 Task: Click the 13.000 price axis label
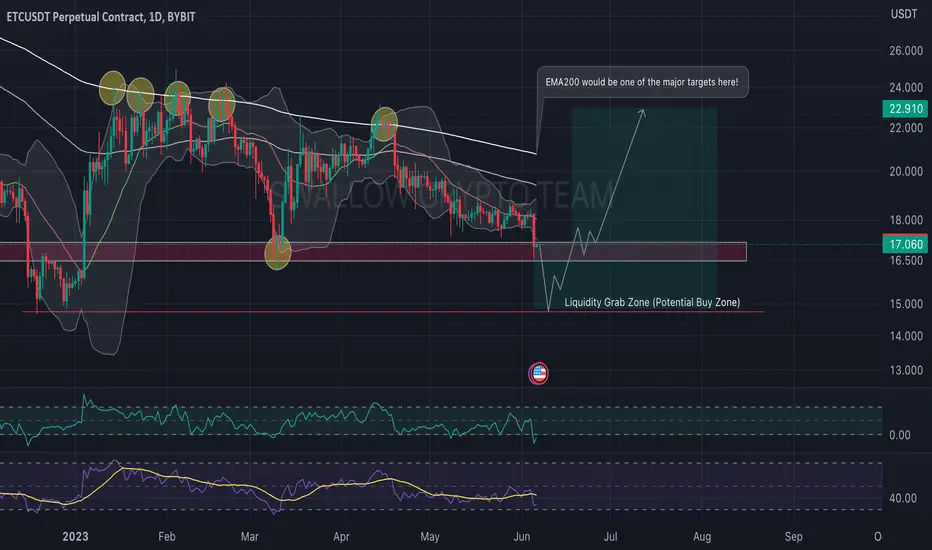pos(906,370)
